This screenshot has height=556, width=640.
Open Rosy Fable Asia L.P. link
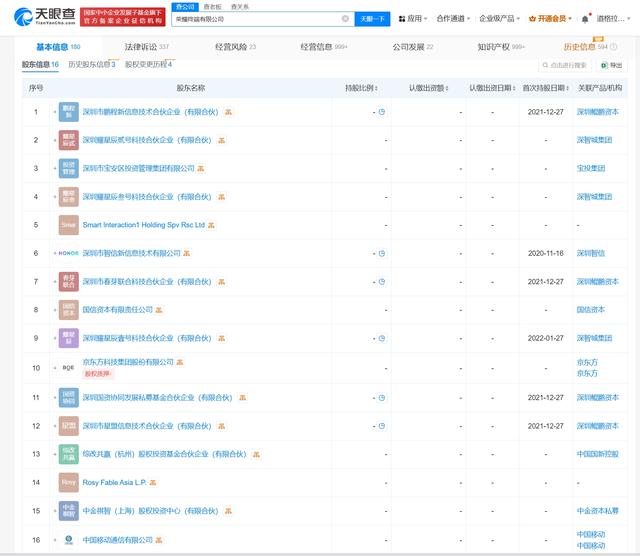[114, 483]
